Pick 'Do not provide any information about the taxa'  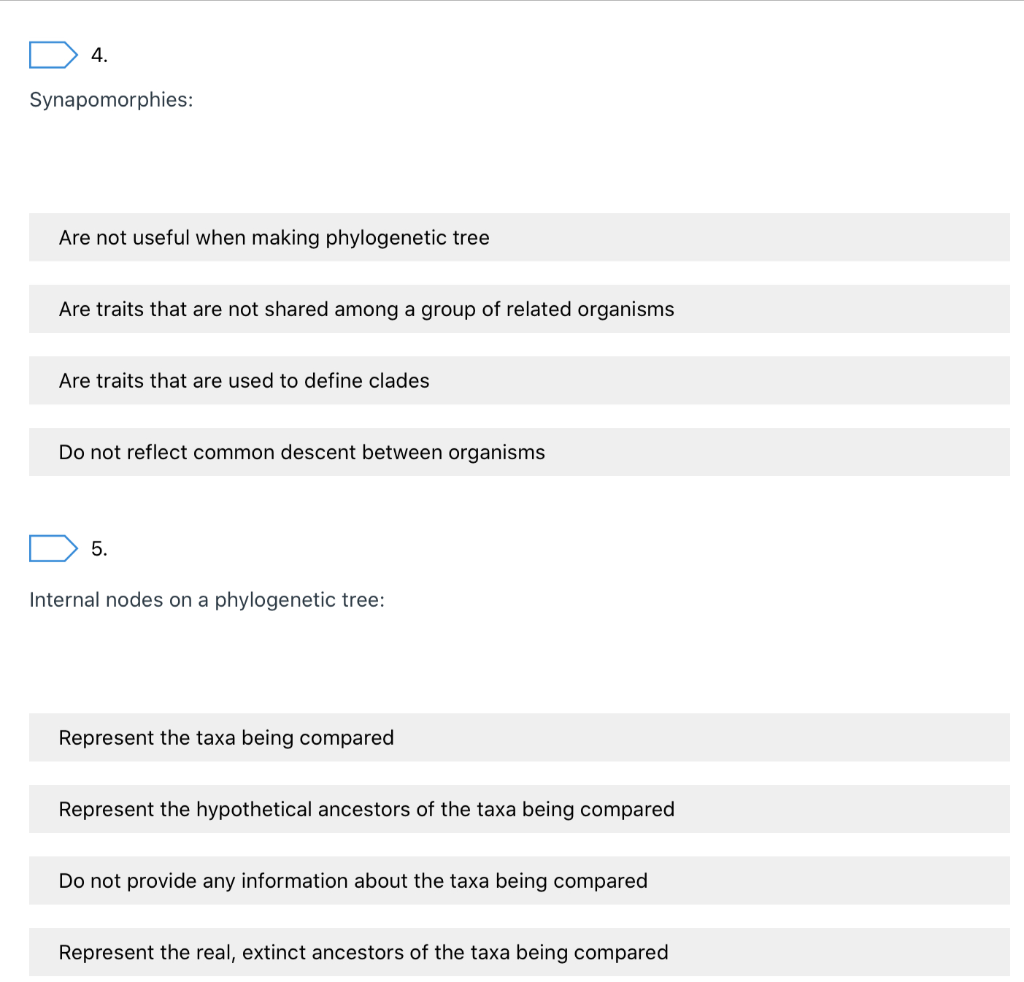(519, 880)
